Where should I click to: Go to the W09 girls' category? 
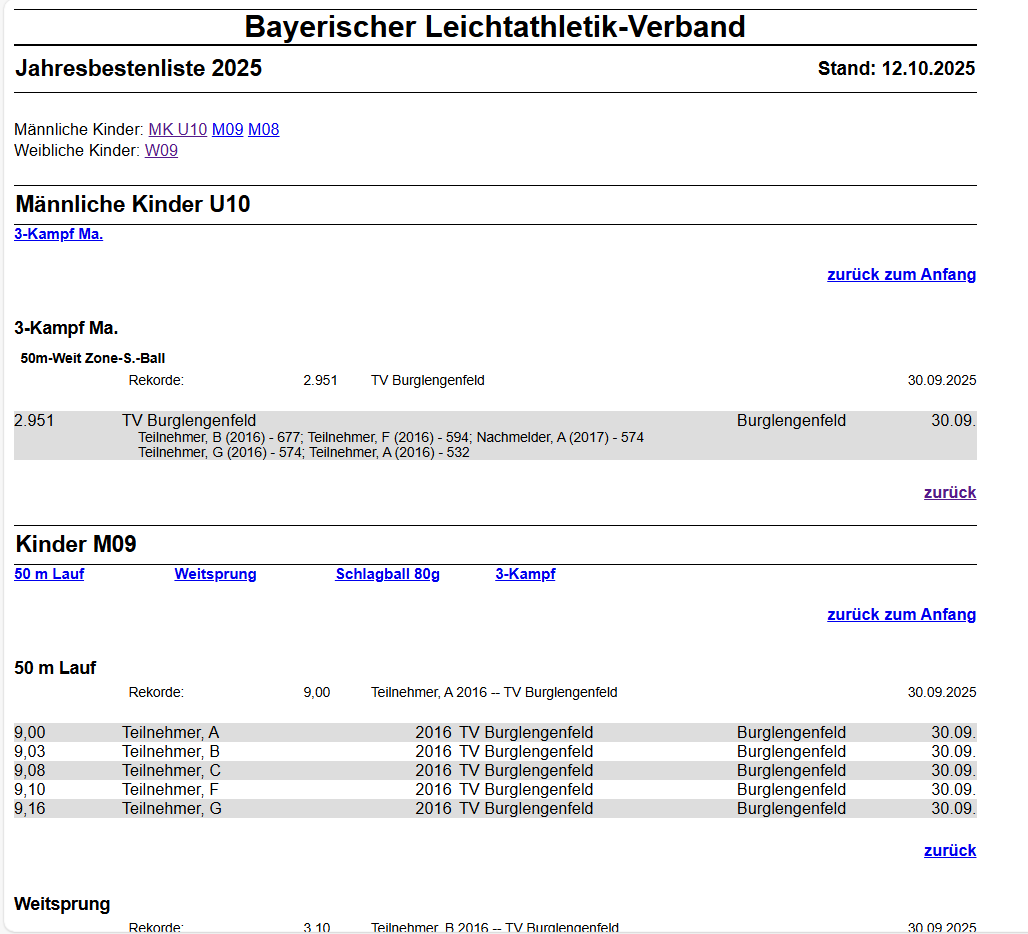pyautogui.click(x=161, y=151)
